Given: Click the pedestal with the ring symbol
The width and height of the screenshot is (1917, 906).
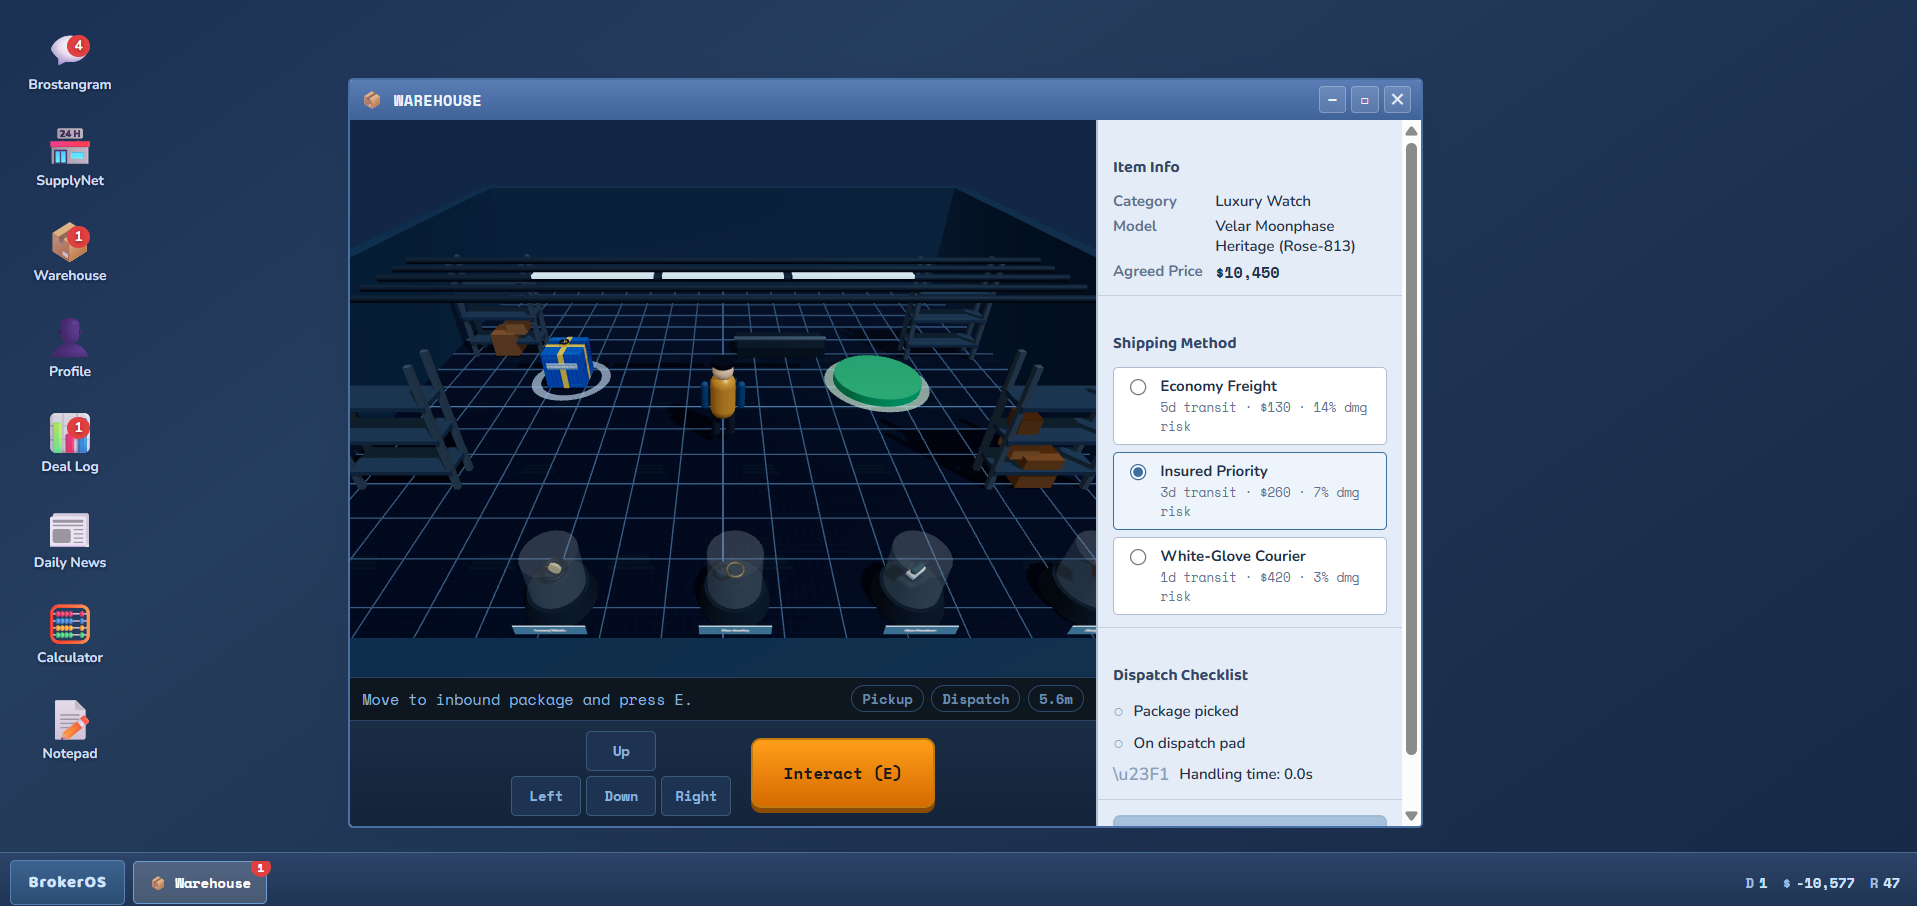Looking at the screenshot, I should pos(735,580).
